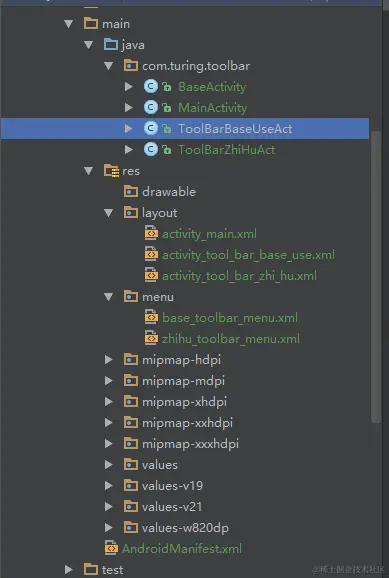Select the drawable folder label

169,192
